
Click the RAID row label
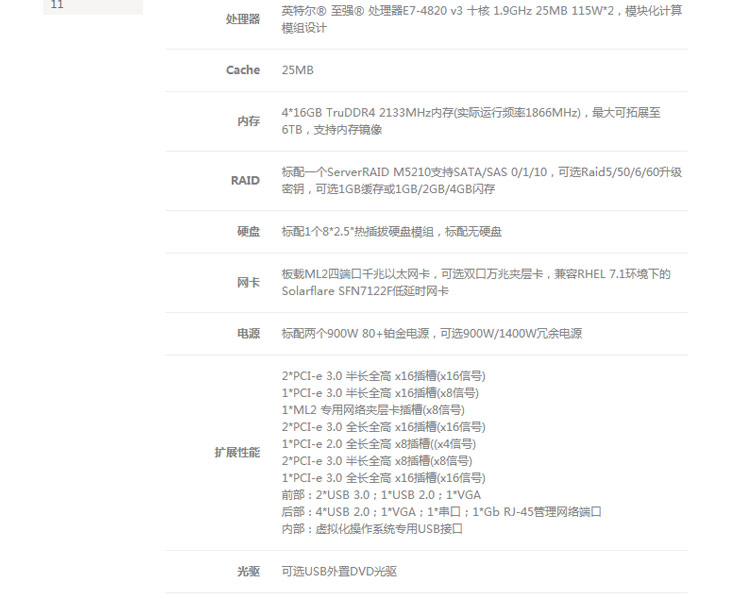(245, 181)
